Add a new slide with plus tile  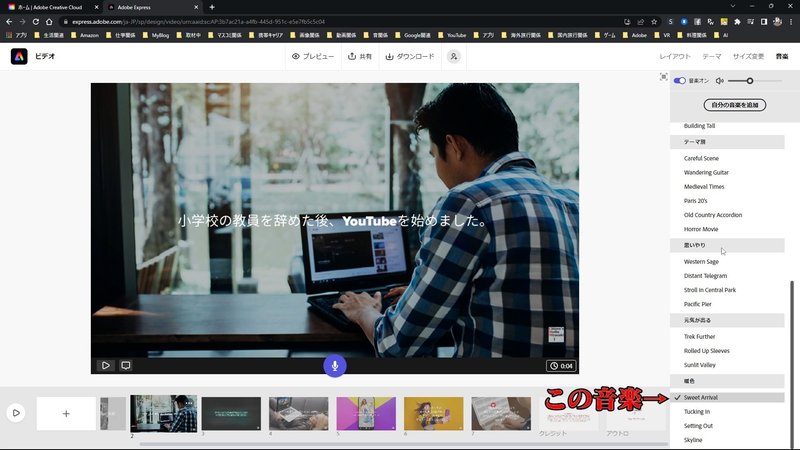pyautogui.click(x=66, y=414)
